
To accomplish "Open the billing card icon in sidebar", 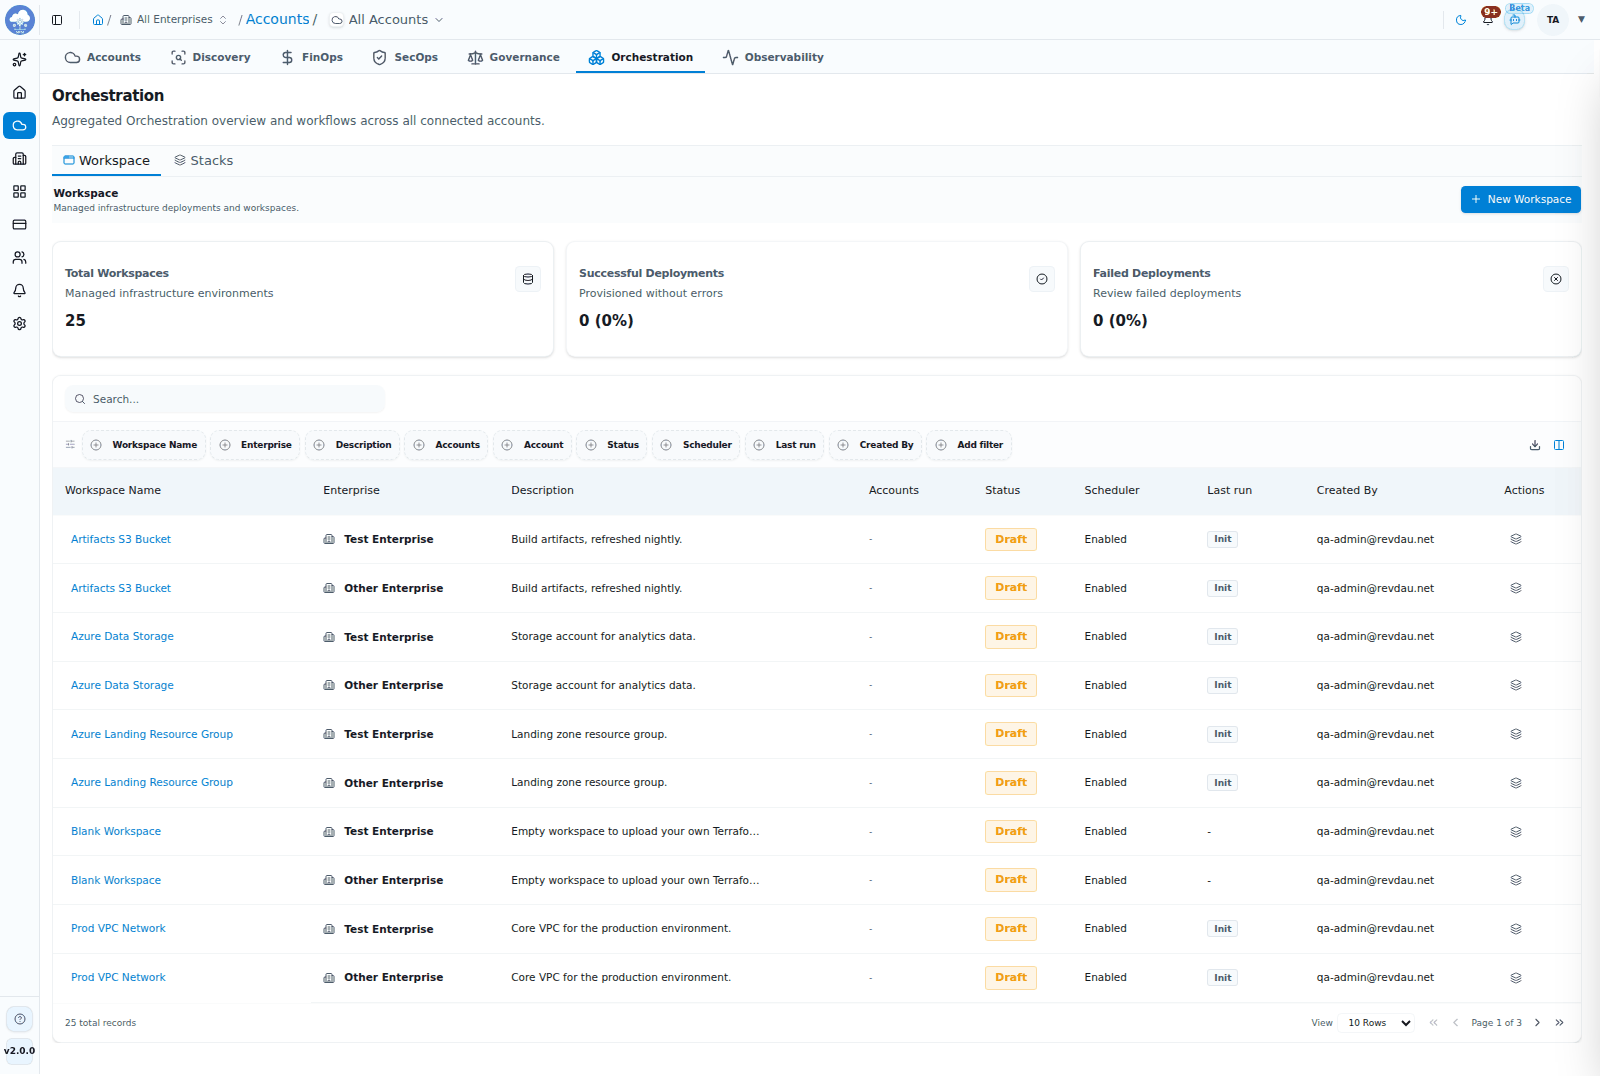I will click(19, 225).
